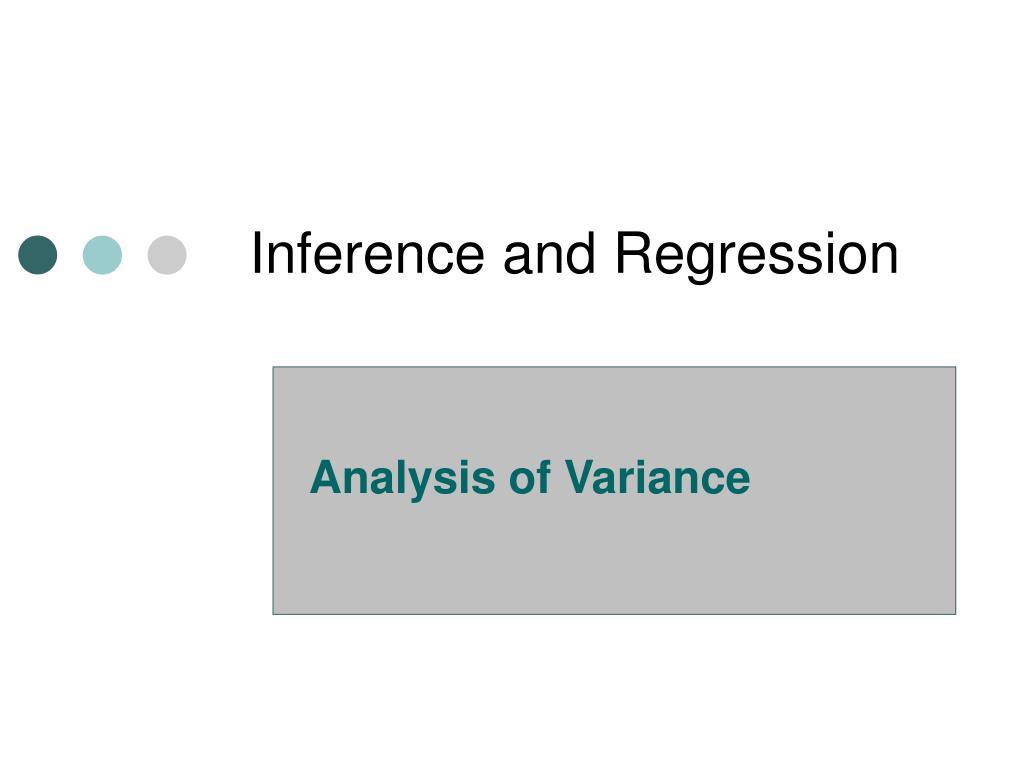This screenshot has width=1024, height=768.
Task: Select the gray subtitle box background
Action: coord(614,490)
